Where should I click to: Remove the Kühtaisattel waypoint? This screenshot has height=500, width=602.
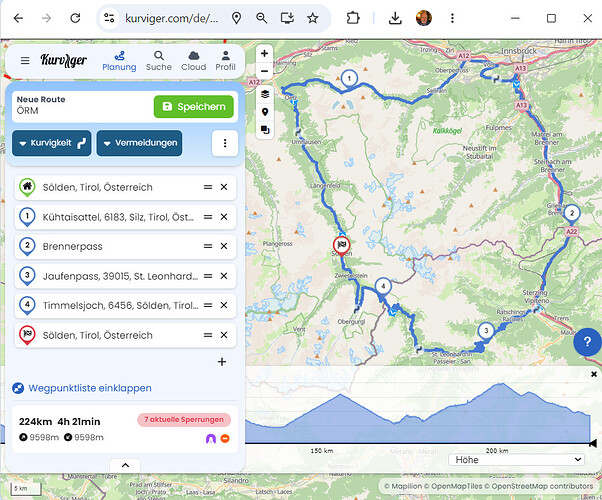(224, 217)
